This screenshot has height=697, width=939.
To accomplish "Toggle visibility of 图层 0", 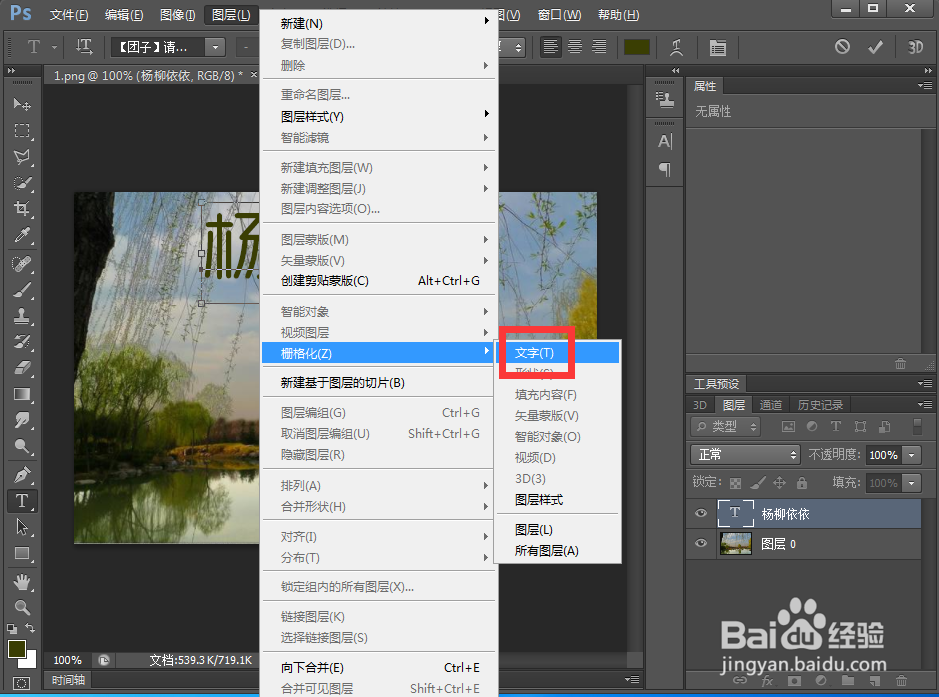I will [700, 543].
